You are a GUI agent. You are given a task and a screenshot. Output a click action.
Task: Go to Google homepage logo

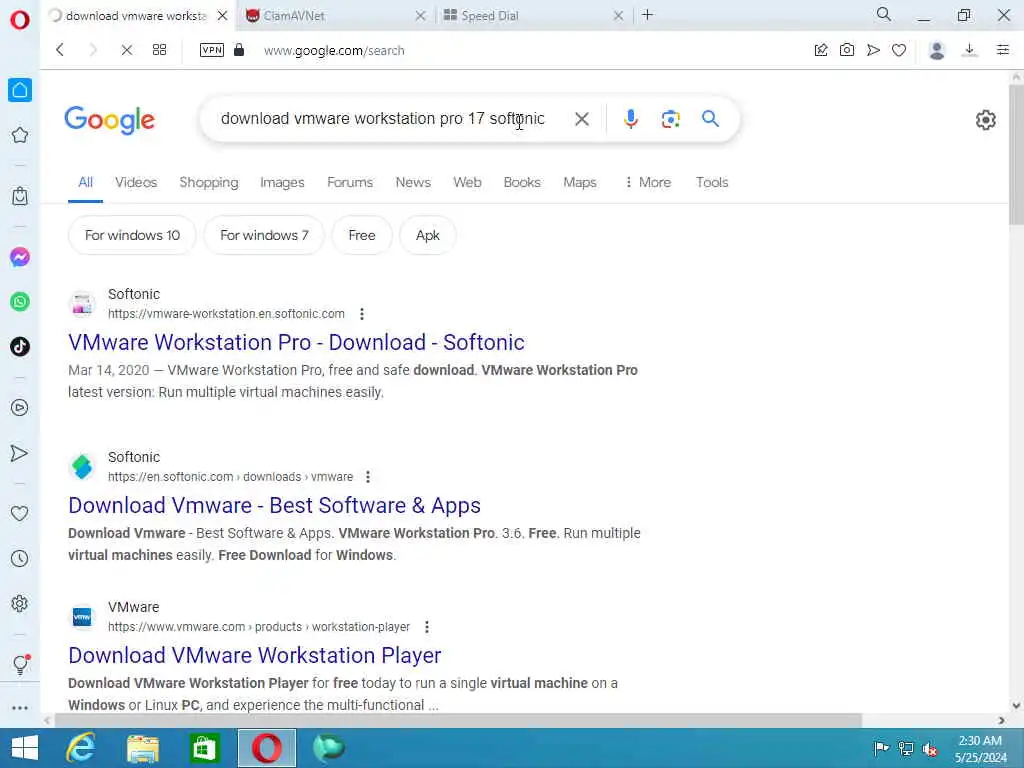[110, 120]
